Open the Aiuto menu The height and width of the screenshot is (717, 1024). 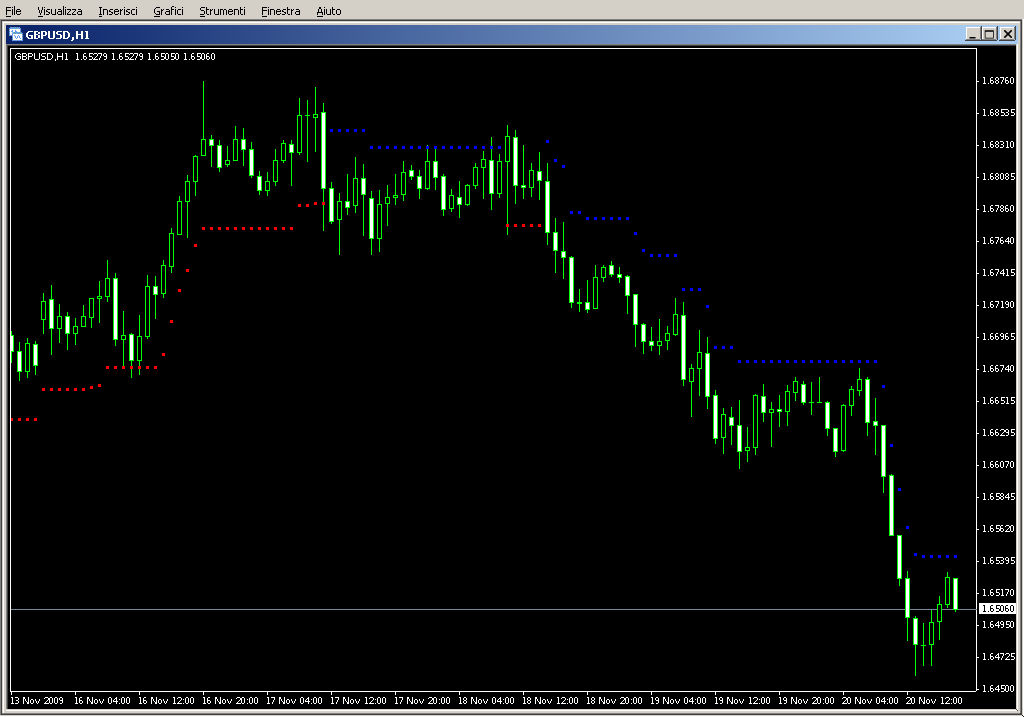point(328,11)
